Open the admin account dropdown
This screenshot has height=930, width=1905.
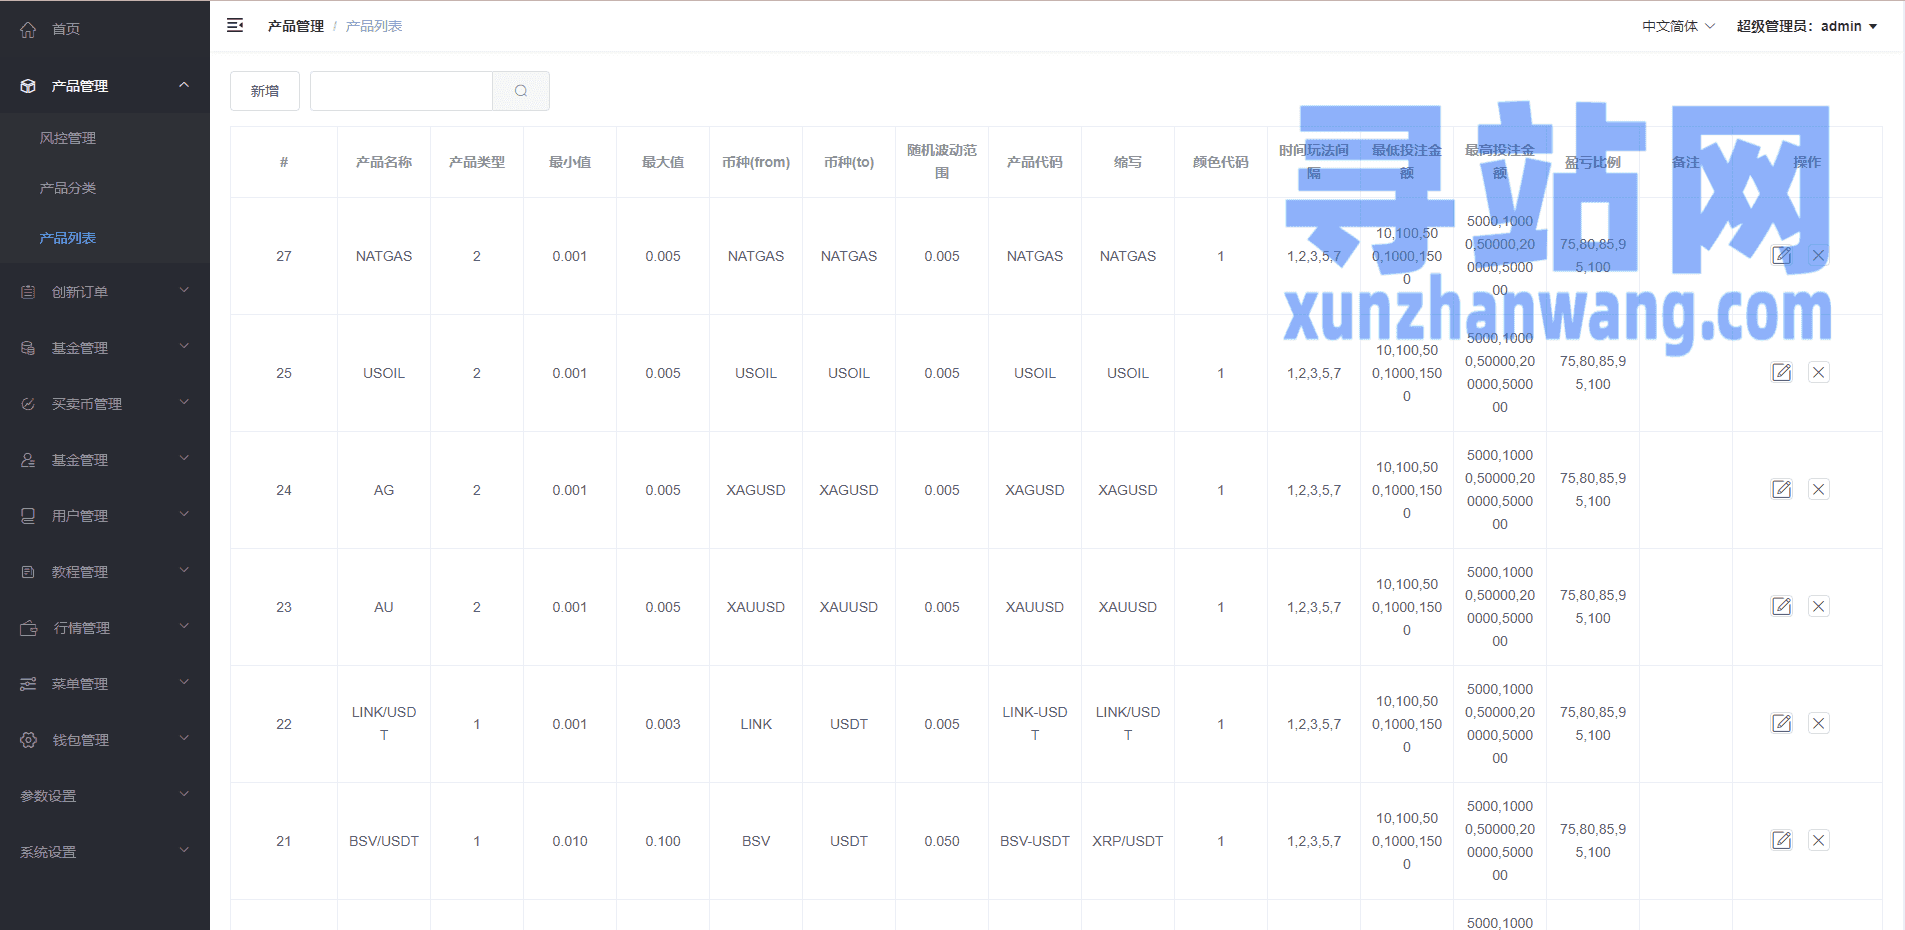click(x=1806, y=26)
